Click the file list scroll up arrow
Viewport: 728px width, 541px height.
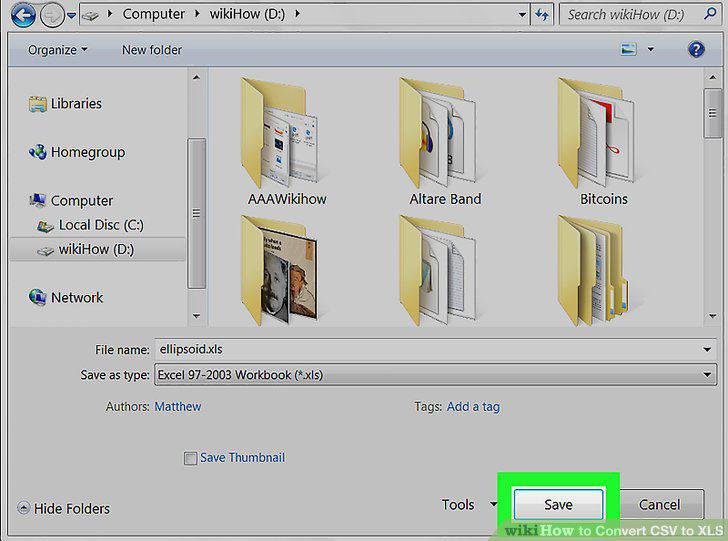(x=713, y=77)
